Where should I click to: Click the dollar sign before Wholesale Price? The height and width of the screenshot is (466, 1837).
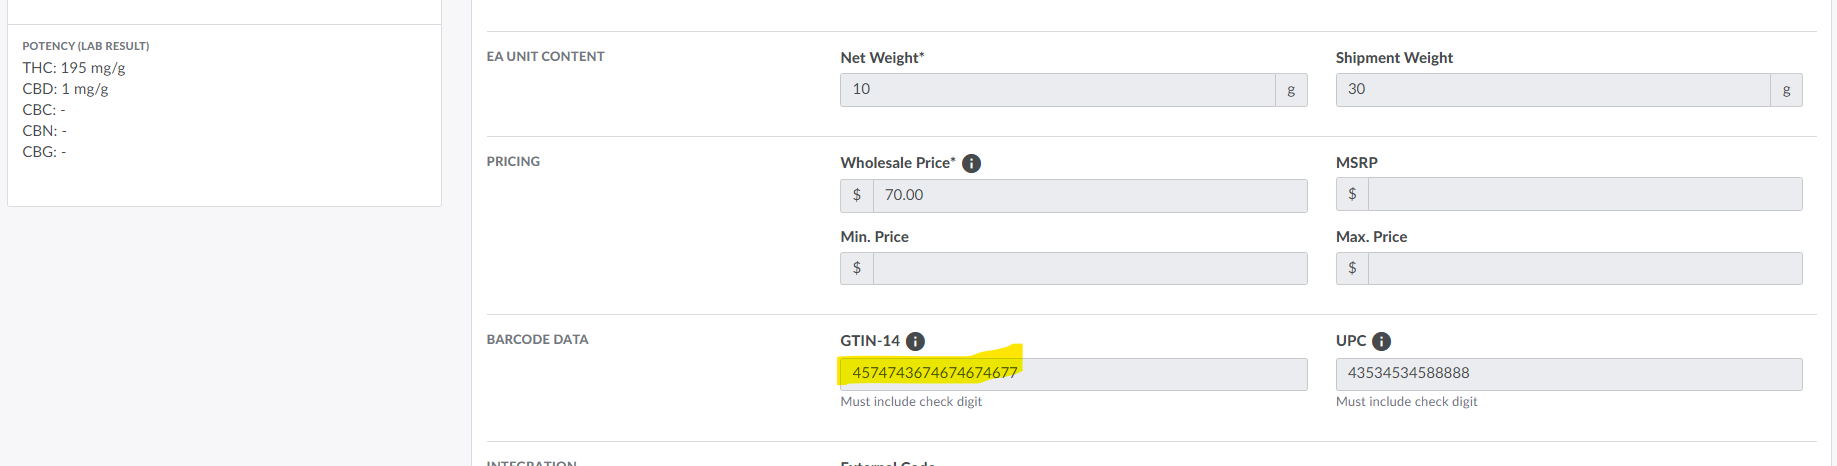tap(857, 196)
